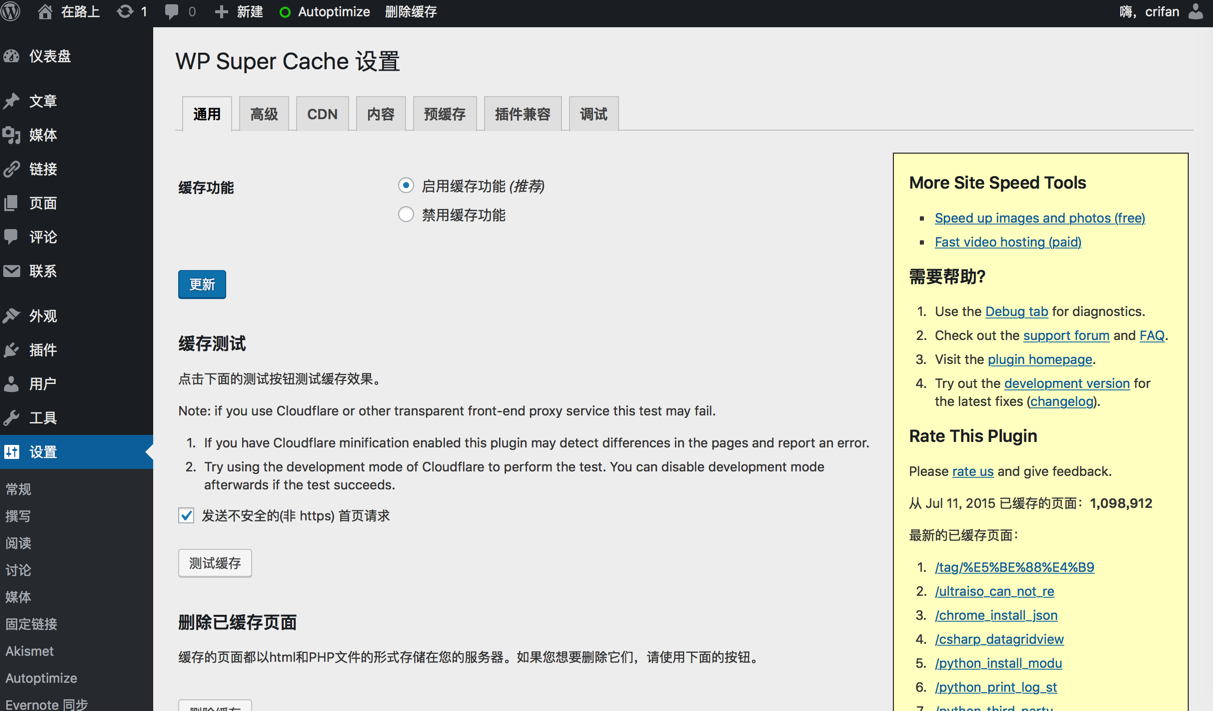The height and width of the screenshot is (711, 1213).
Task: Switch to the 预缓存 tab
Action: click(x=445, y=114)
